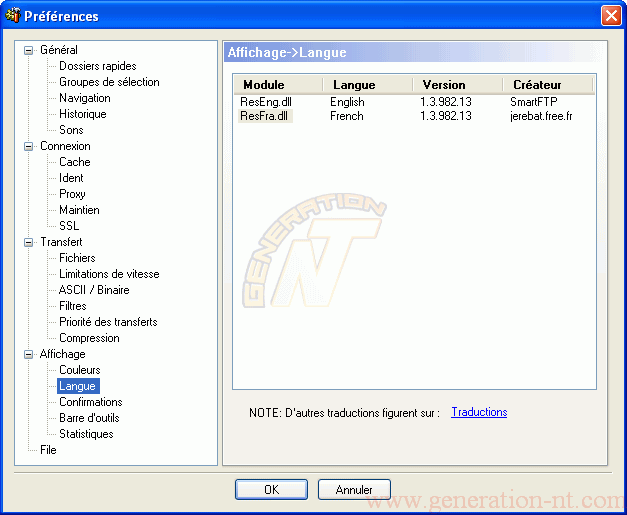The width and height of the screenshot is (627, 515).
Task: Click the 1.3.982.13 version in the ResFra.dll row
Action: (x=445, y=116)
